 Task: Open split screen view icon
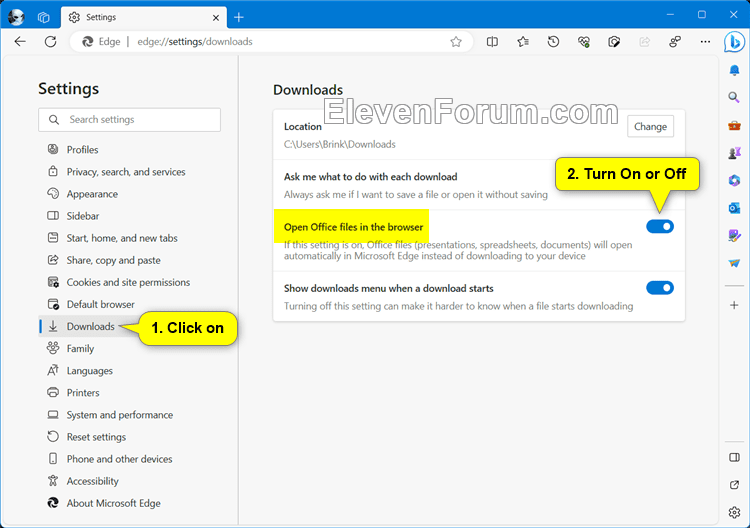[x=492, y=42]
